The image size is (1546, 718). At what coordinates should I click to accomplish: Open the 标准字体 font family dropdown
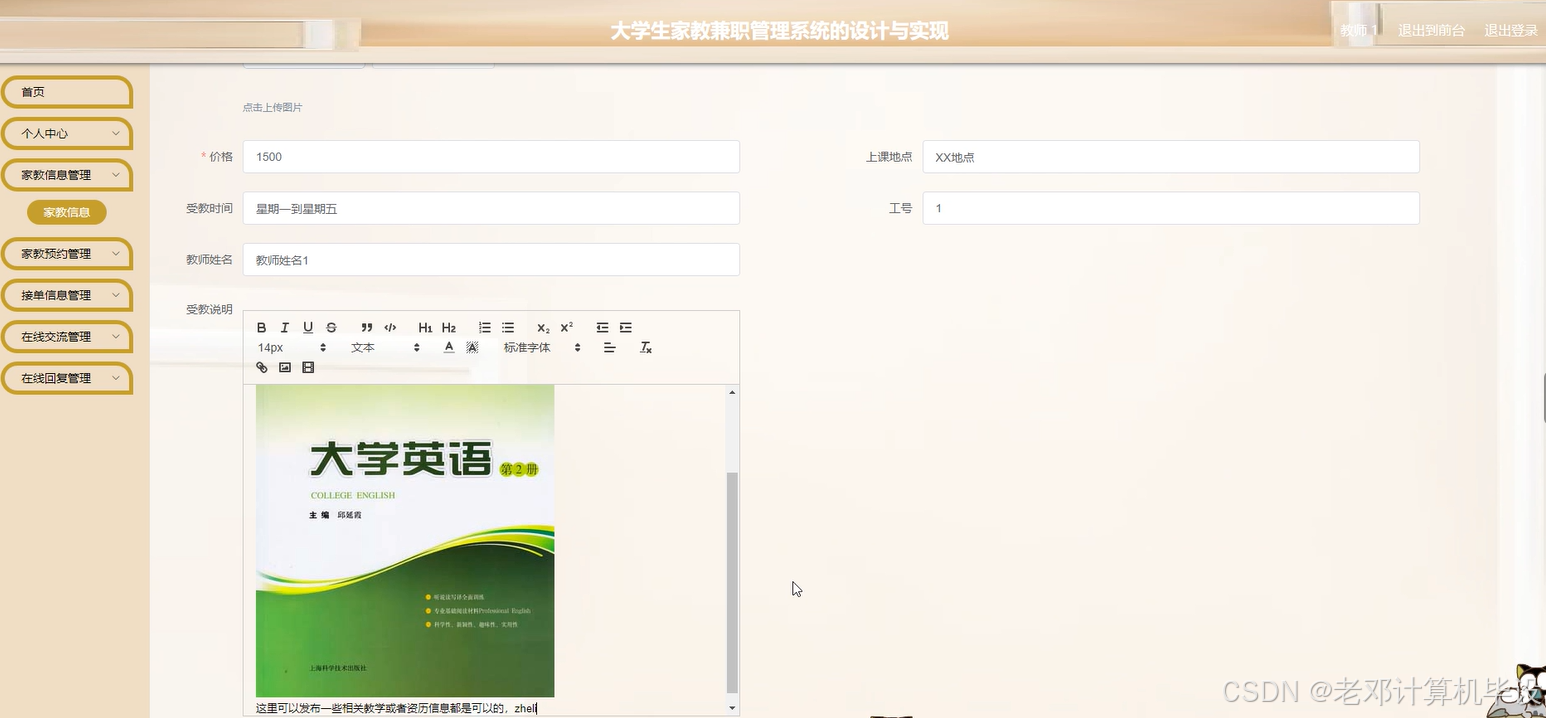(x=542, y=348)
